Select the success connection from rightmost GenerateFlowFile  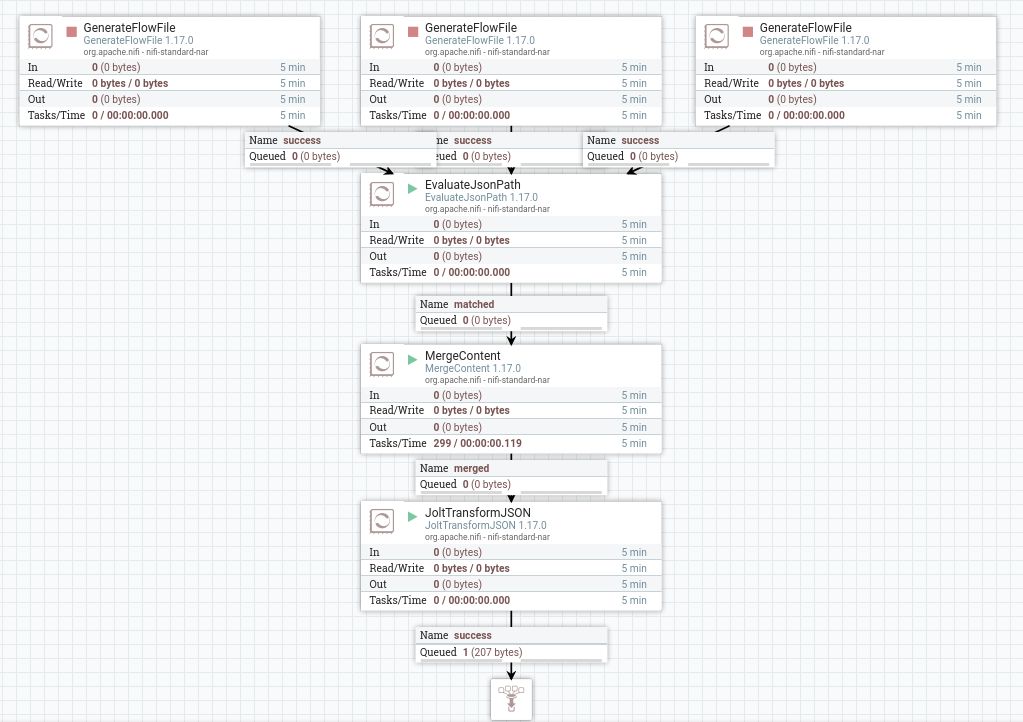click(x=679, y=149)
